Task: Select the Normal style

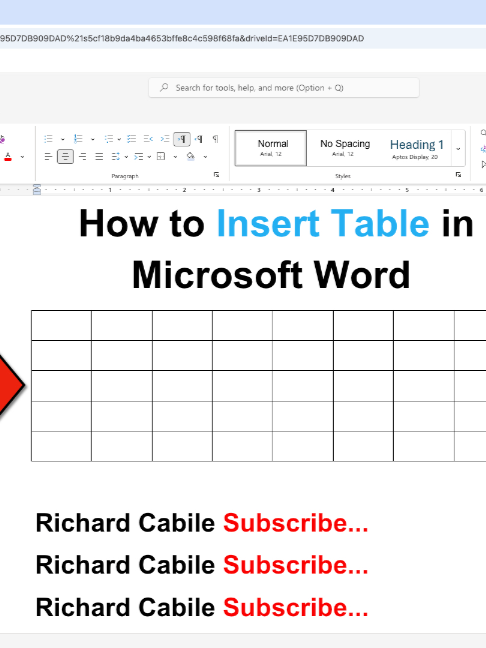Action: (x=271, y=148)
